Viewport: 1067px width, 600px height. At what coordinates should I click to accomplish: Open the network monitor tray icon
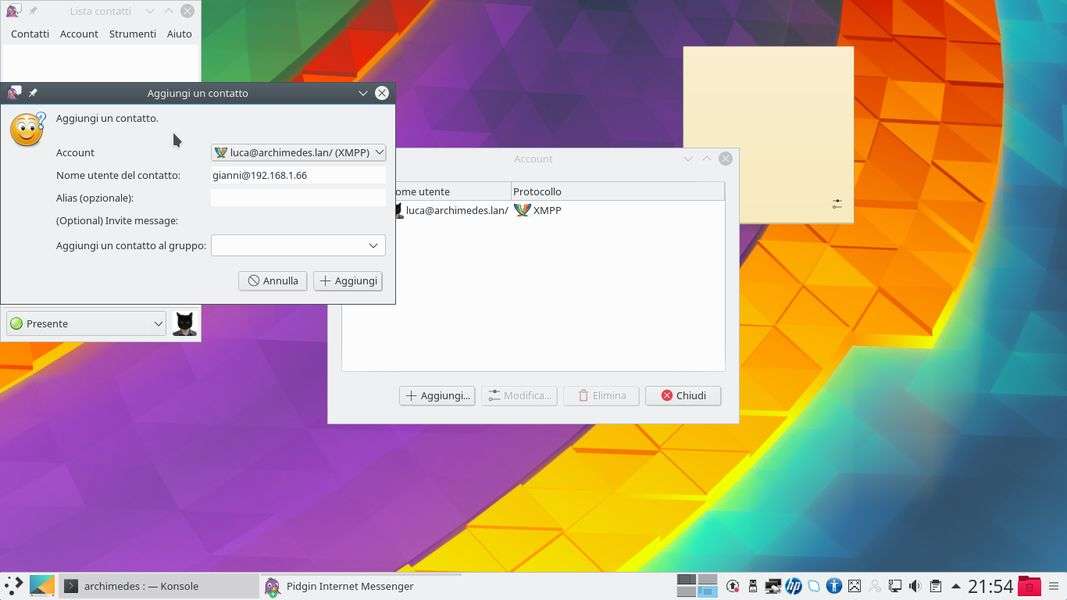[x=895, y=586]
